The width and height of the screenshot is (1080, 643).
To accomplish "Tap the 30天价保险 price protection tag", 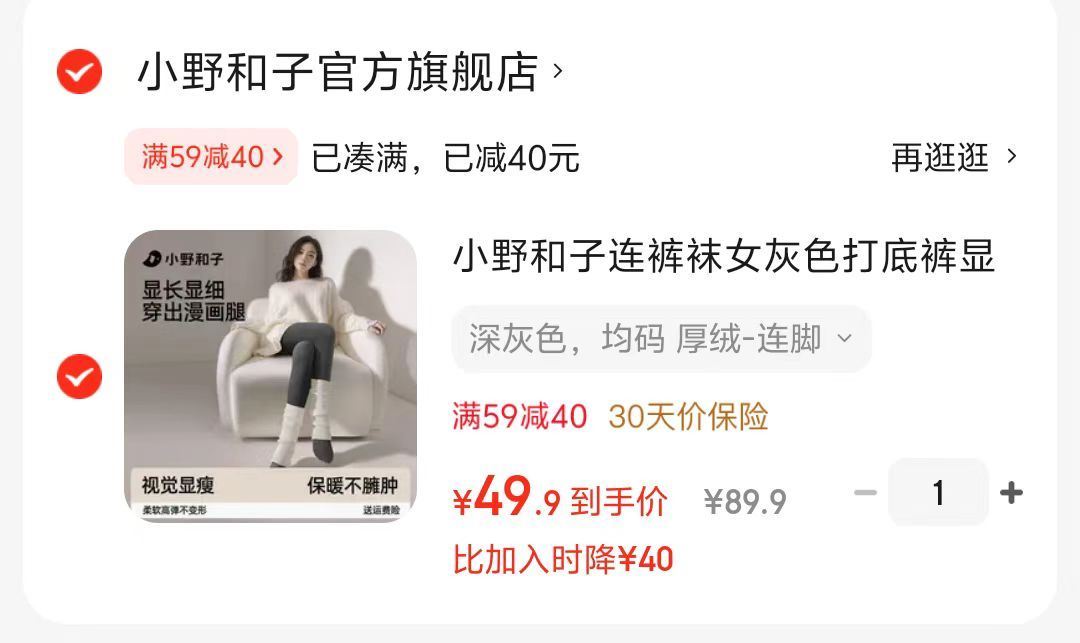I will click(x=688, y=417).
